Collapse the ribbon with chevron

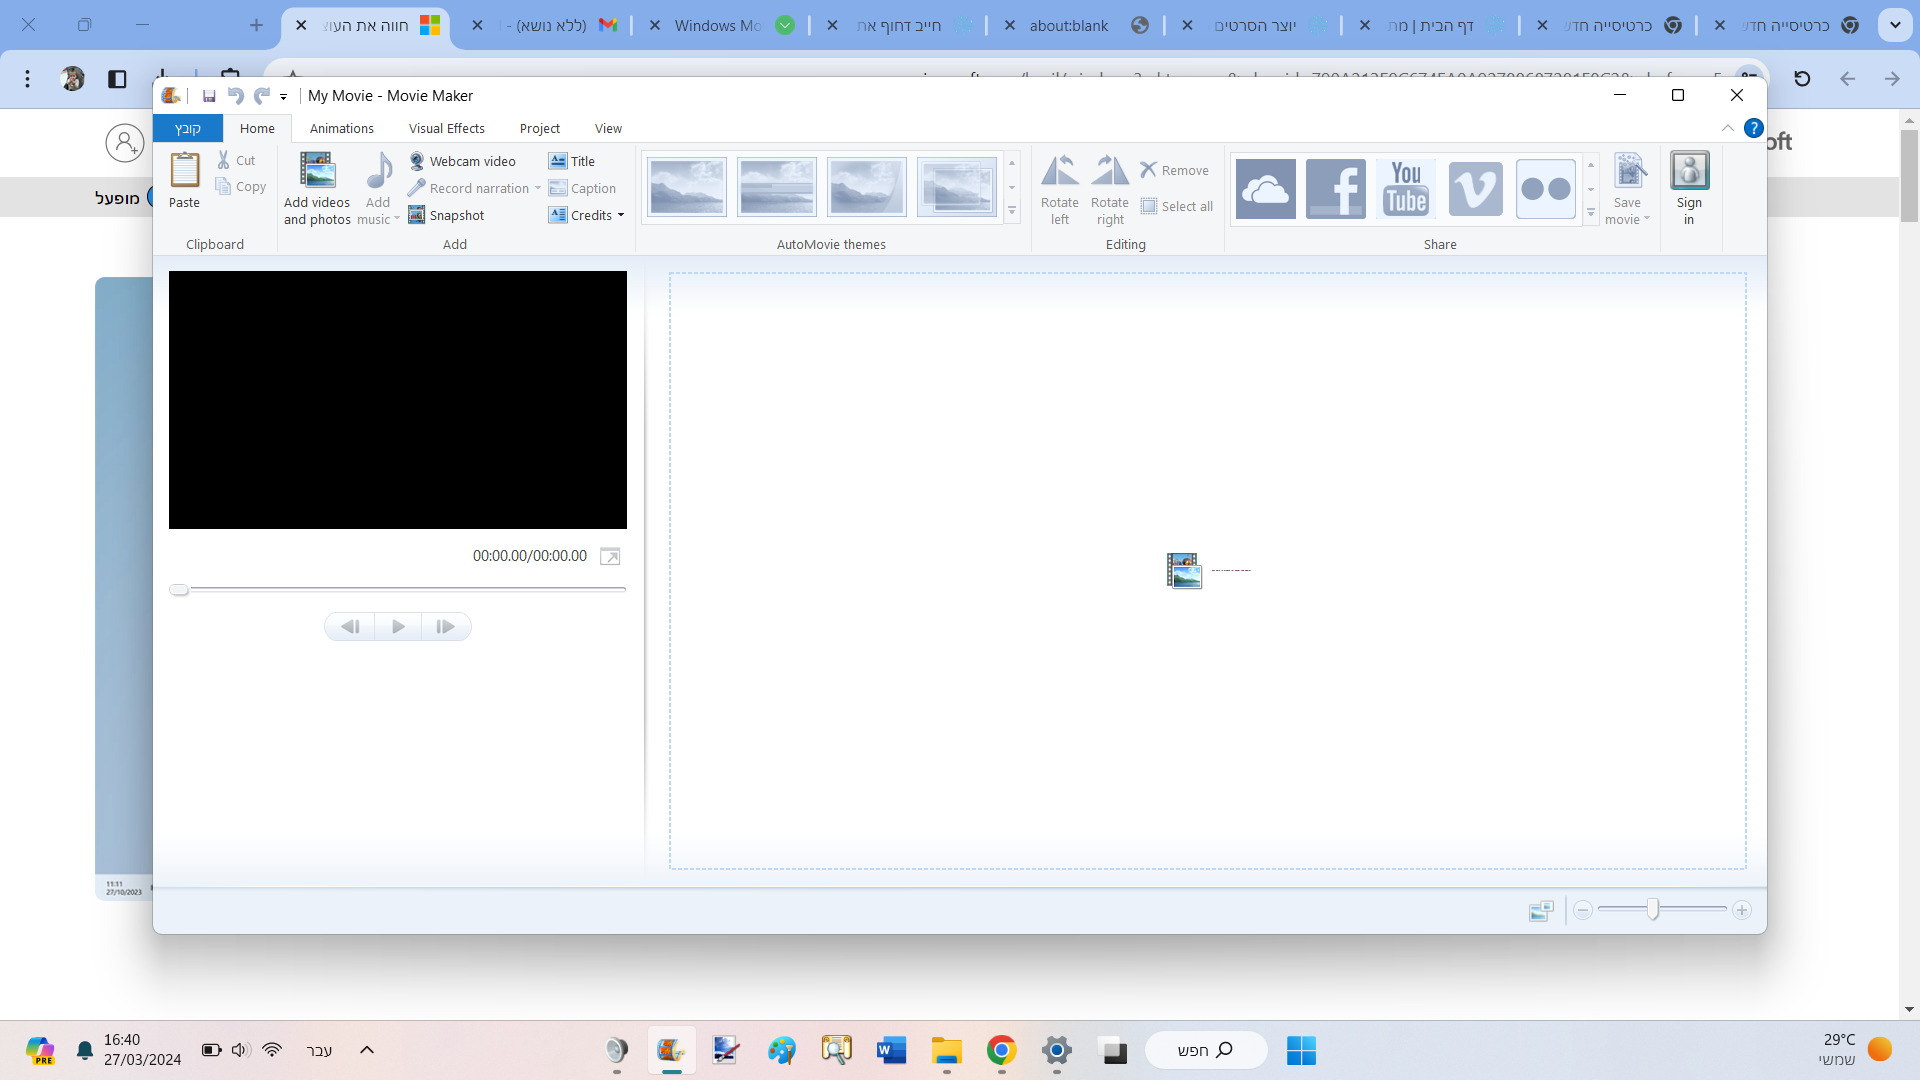pyautogui.click(x=1727, y=128)
